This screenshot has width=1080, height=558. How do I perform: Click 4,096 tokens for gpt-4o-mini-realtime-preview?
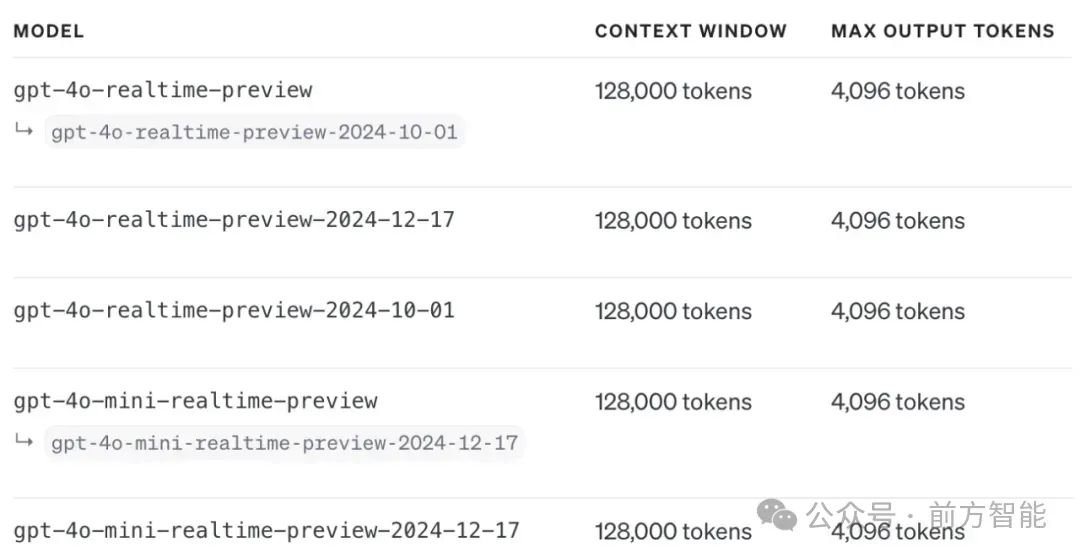coord(897,402)
